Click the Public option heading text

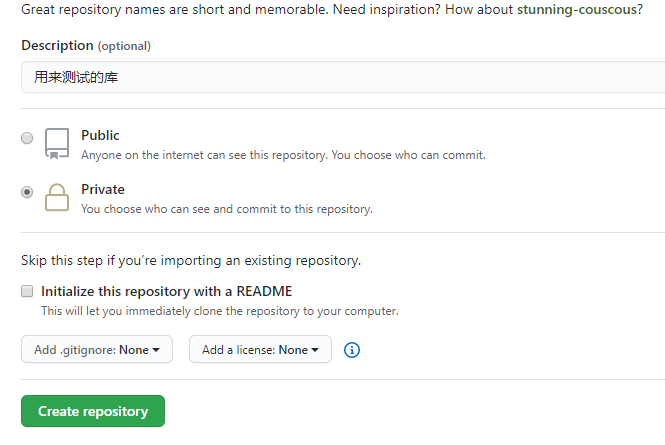(x=101, y=135)
